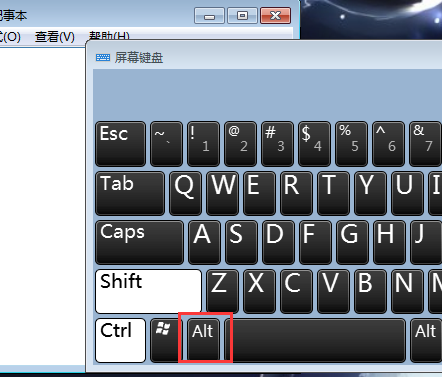Image resolution: width=442 pixels, height=377 pixels.
Task: Click the 1 / exclamation key
Action: [203, 144]
